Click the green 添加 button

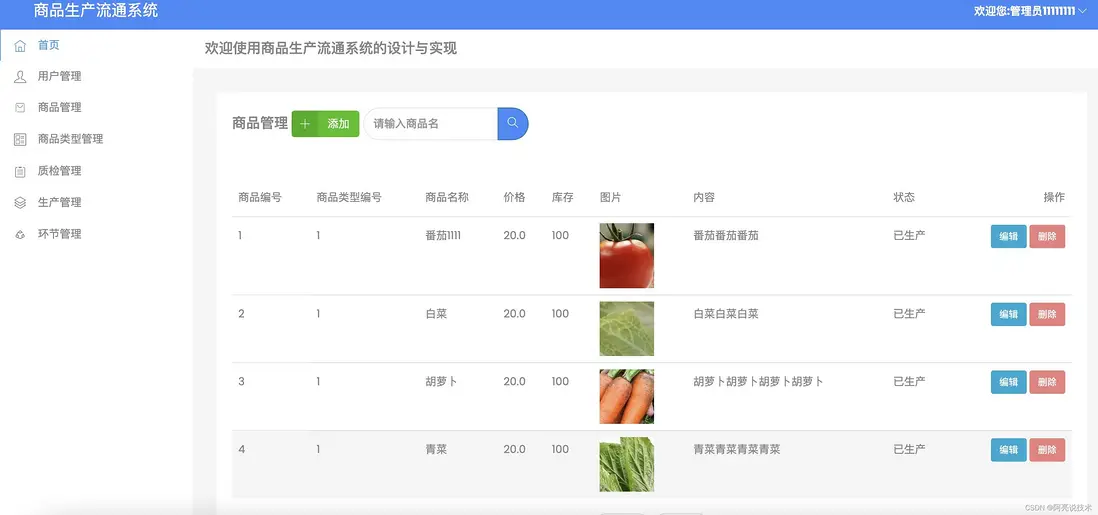coord(326,124)
